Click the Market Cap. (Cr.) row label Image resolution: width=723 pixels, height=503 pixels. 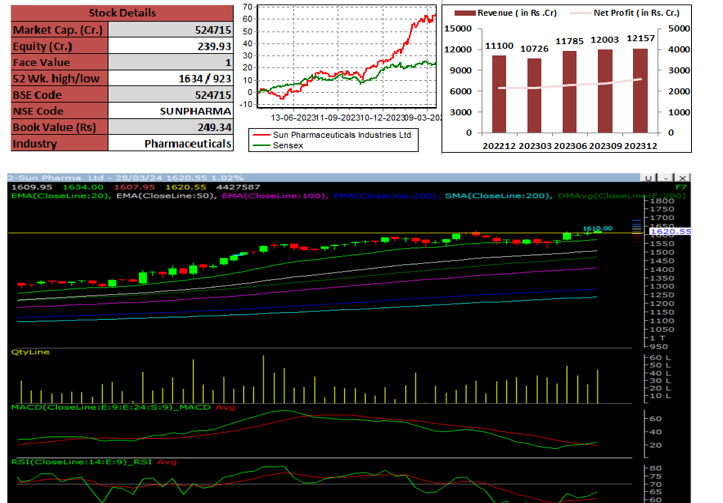pyautogui.click(x=59, y=30)
